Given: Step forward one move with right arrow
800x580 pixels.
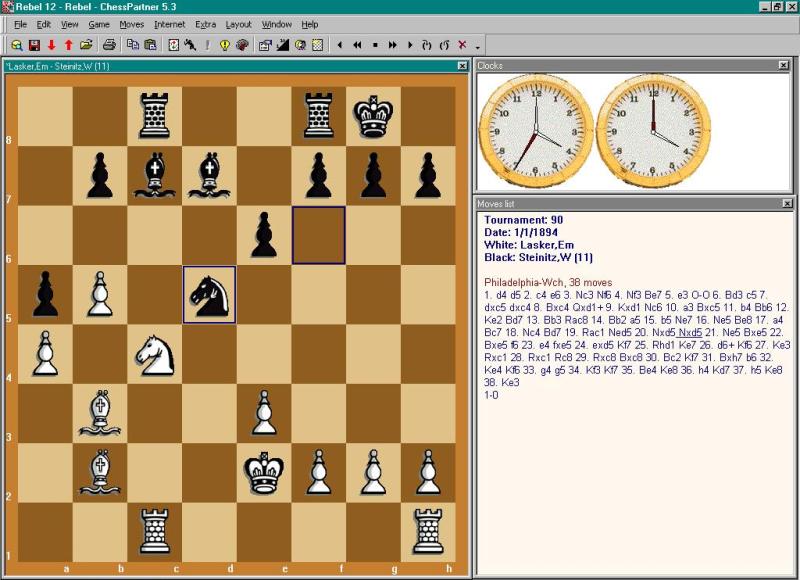Looking at the screenshot, I should (x=410, y=45).
